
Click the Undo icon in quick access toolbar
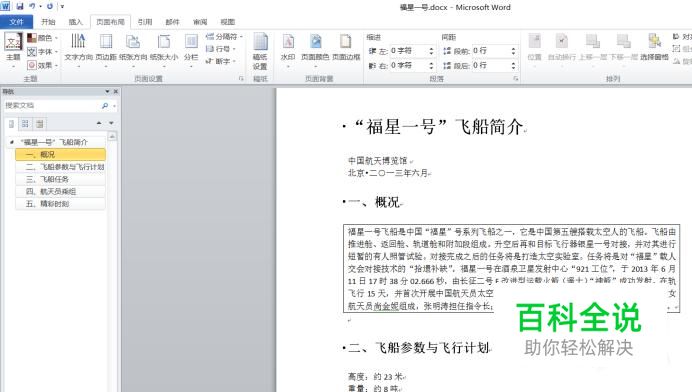[x=32, y=6]
